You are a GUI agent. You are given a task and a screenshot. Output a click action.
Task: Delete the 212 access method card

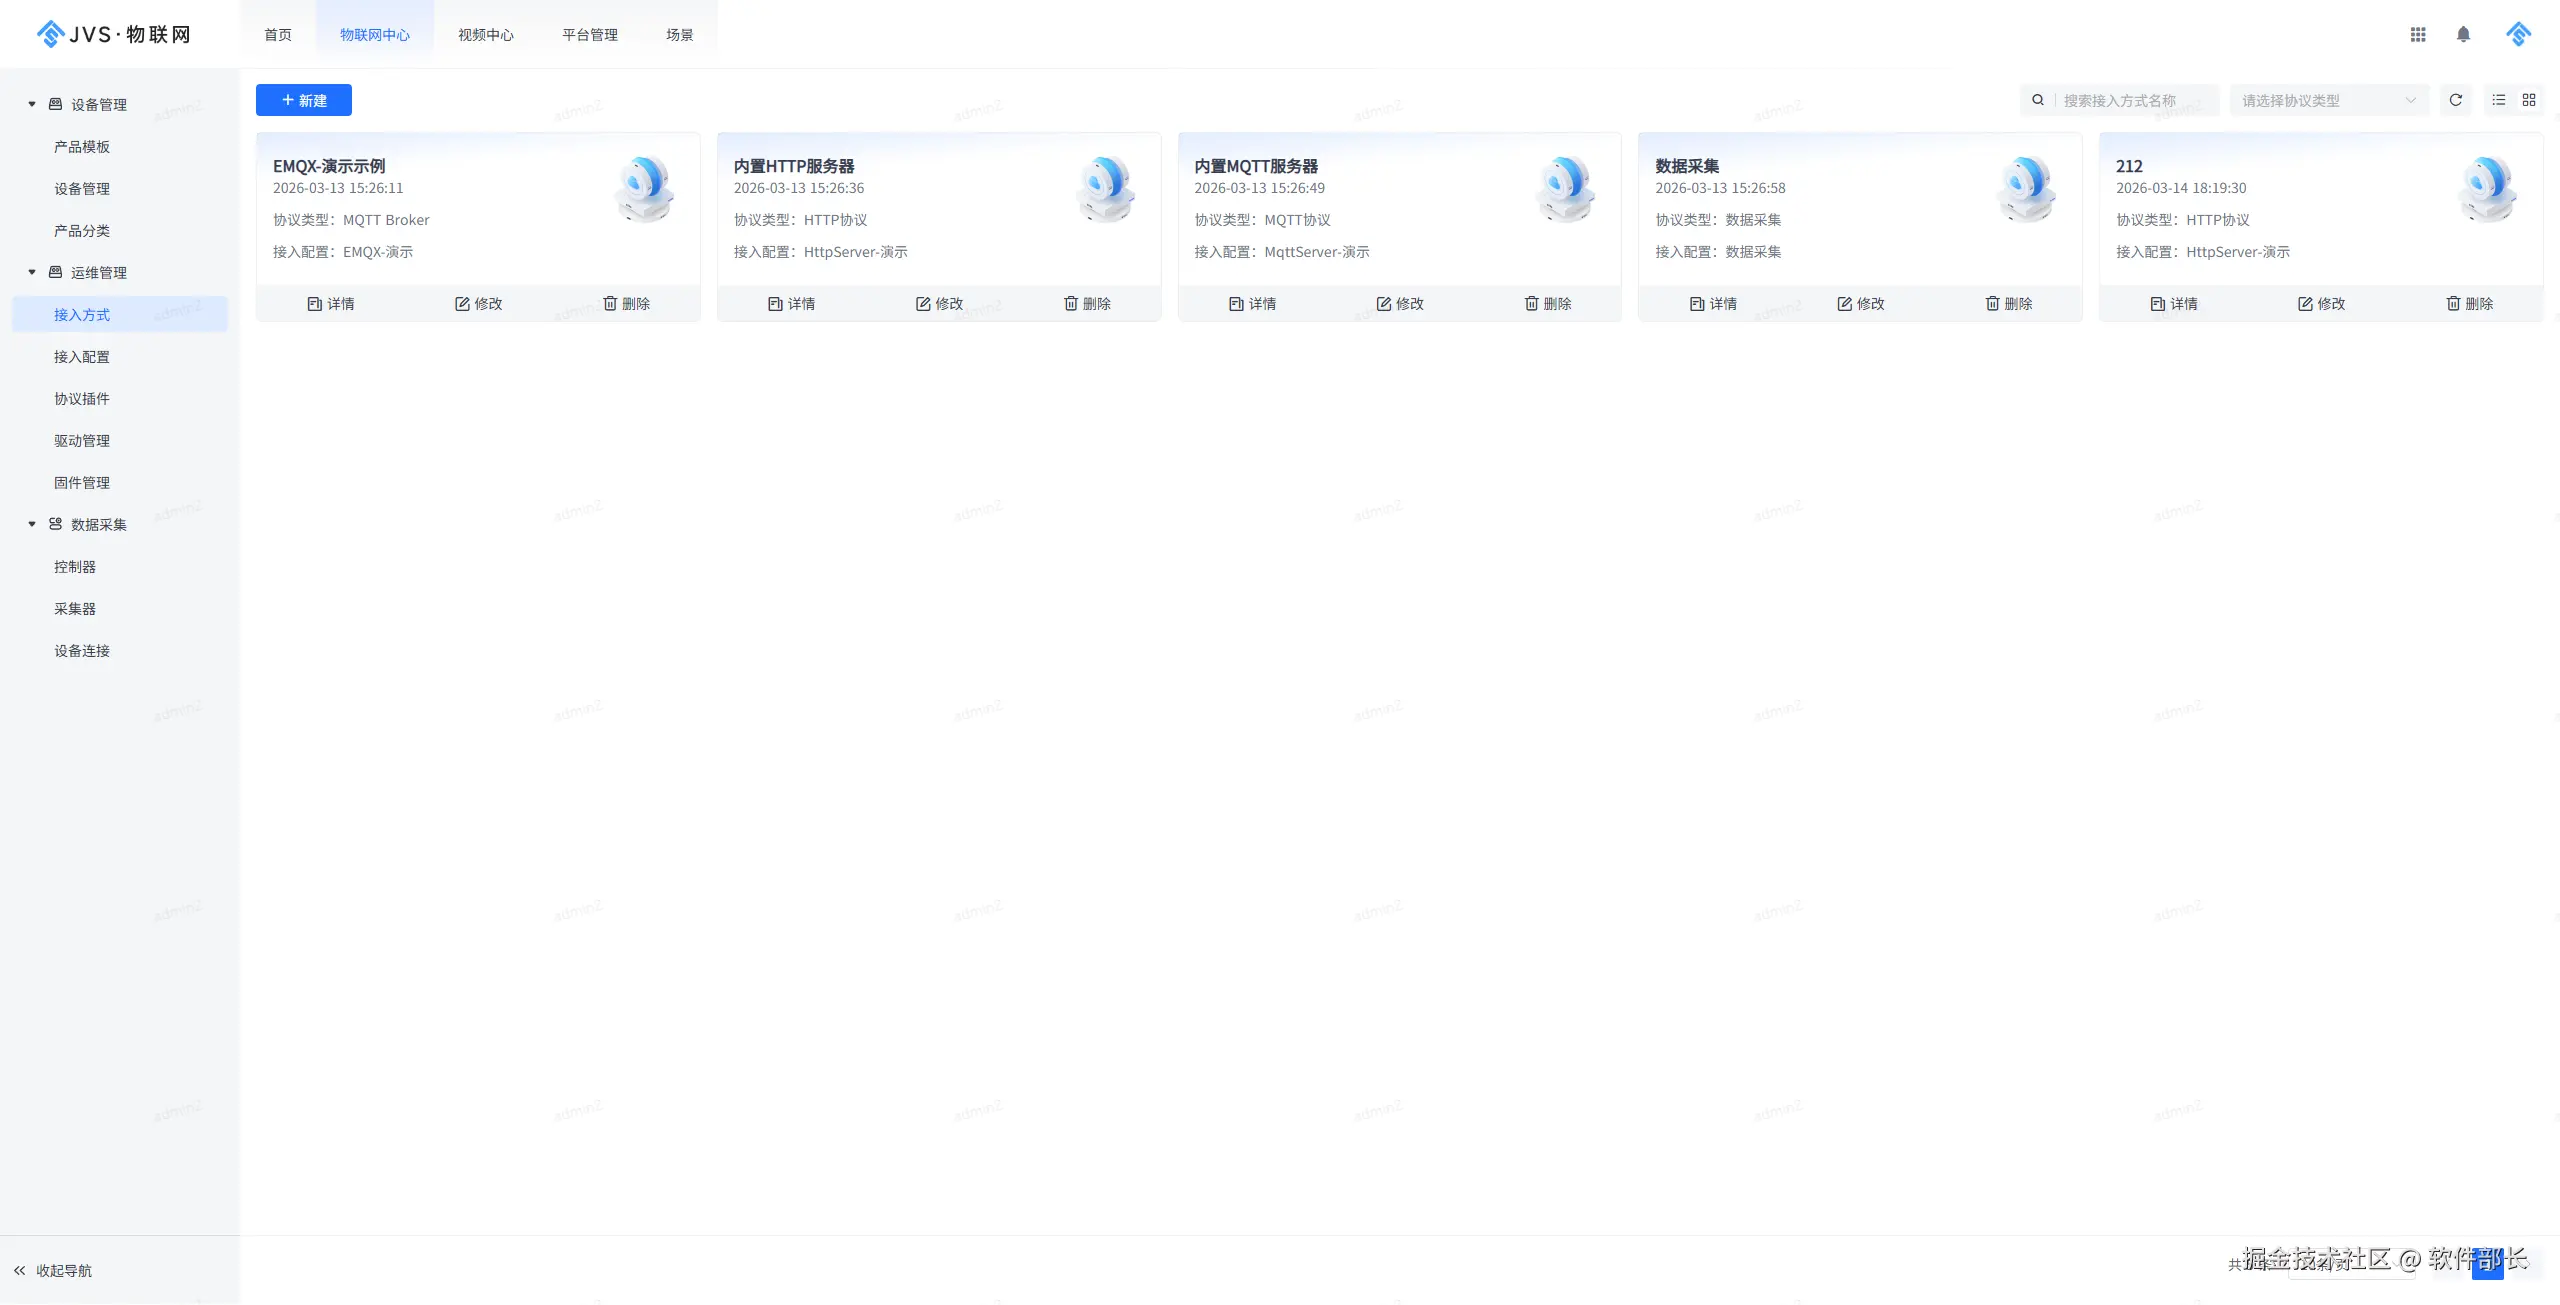[x=2469, y=304]
